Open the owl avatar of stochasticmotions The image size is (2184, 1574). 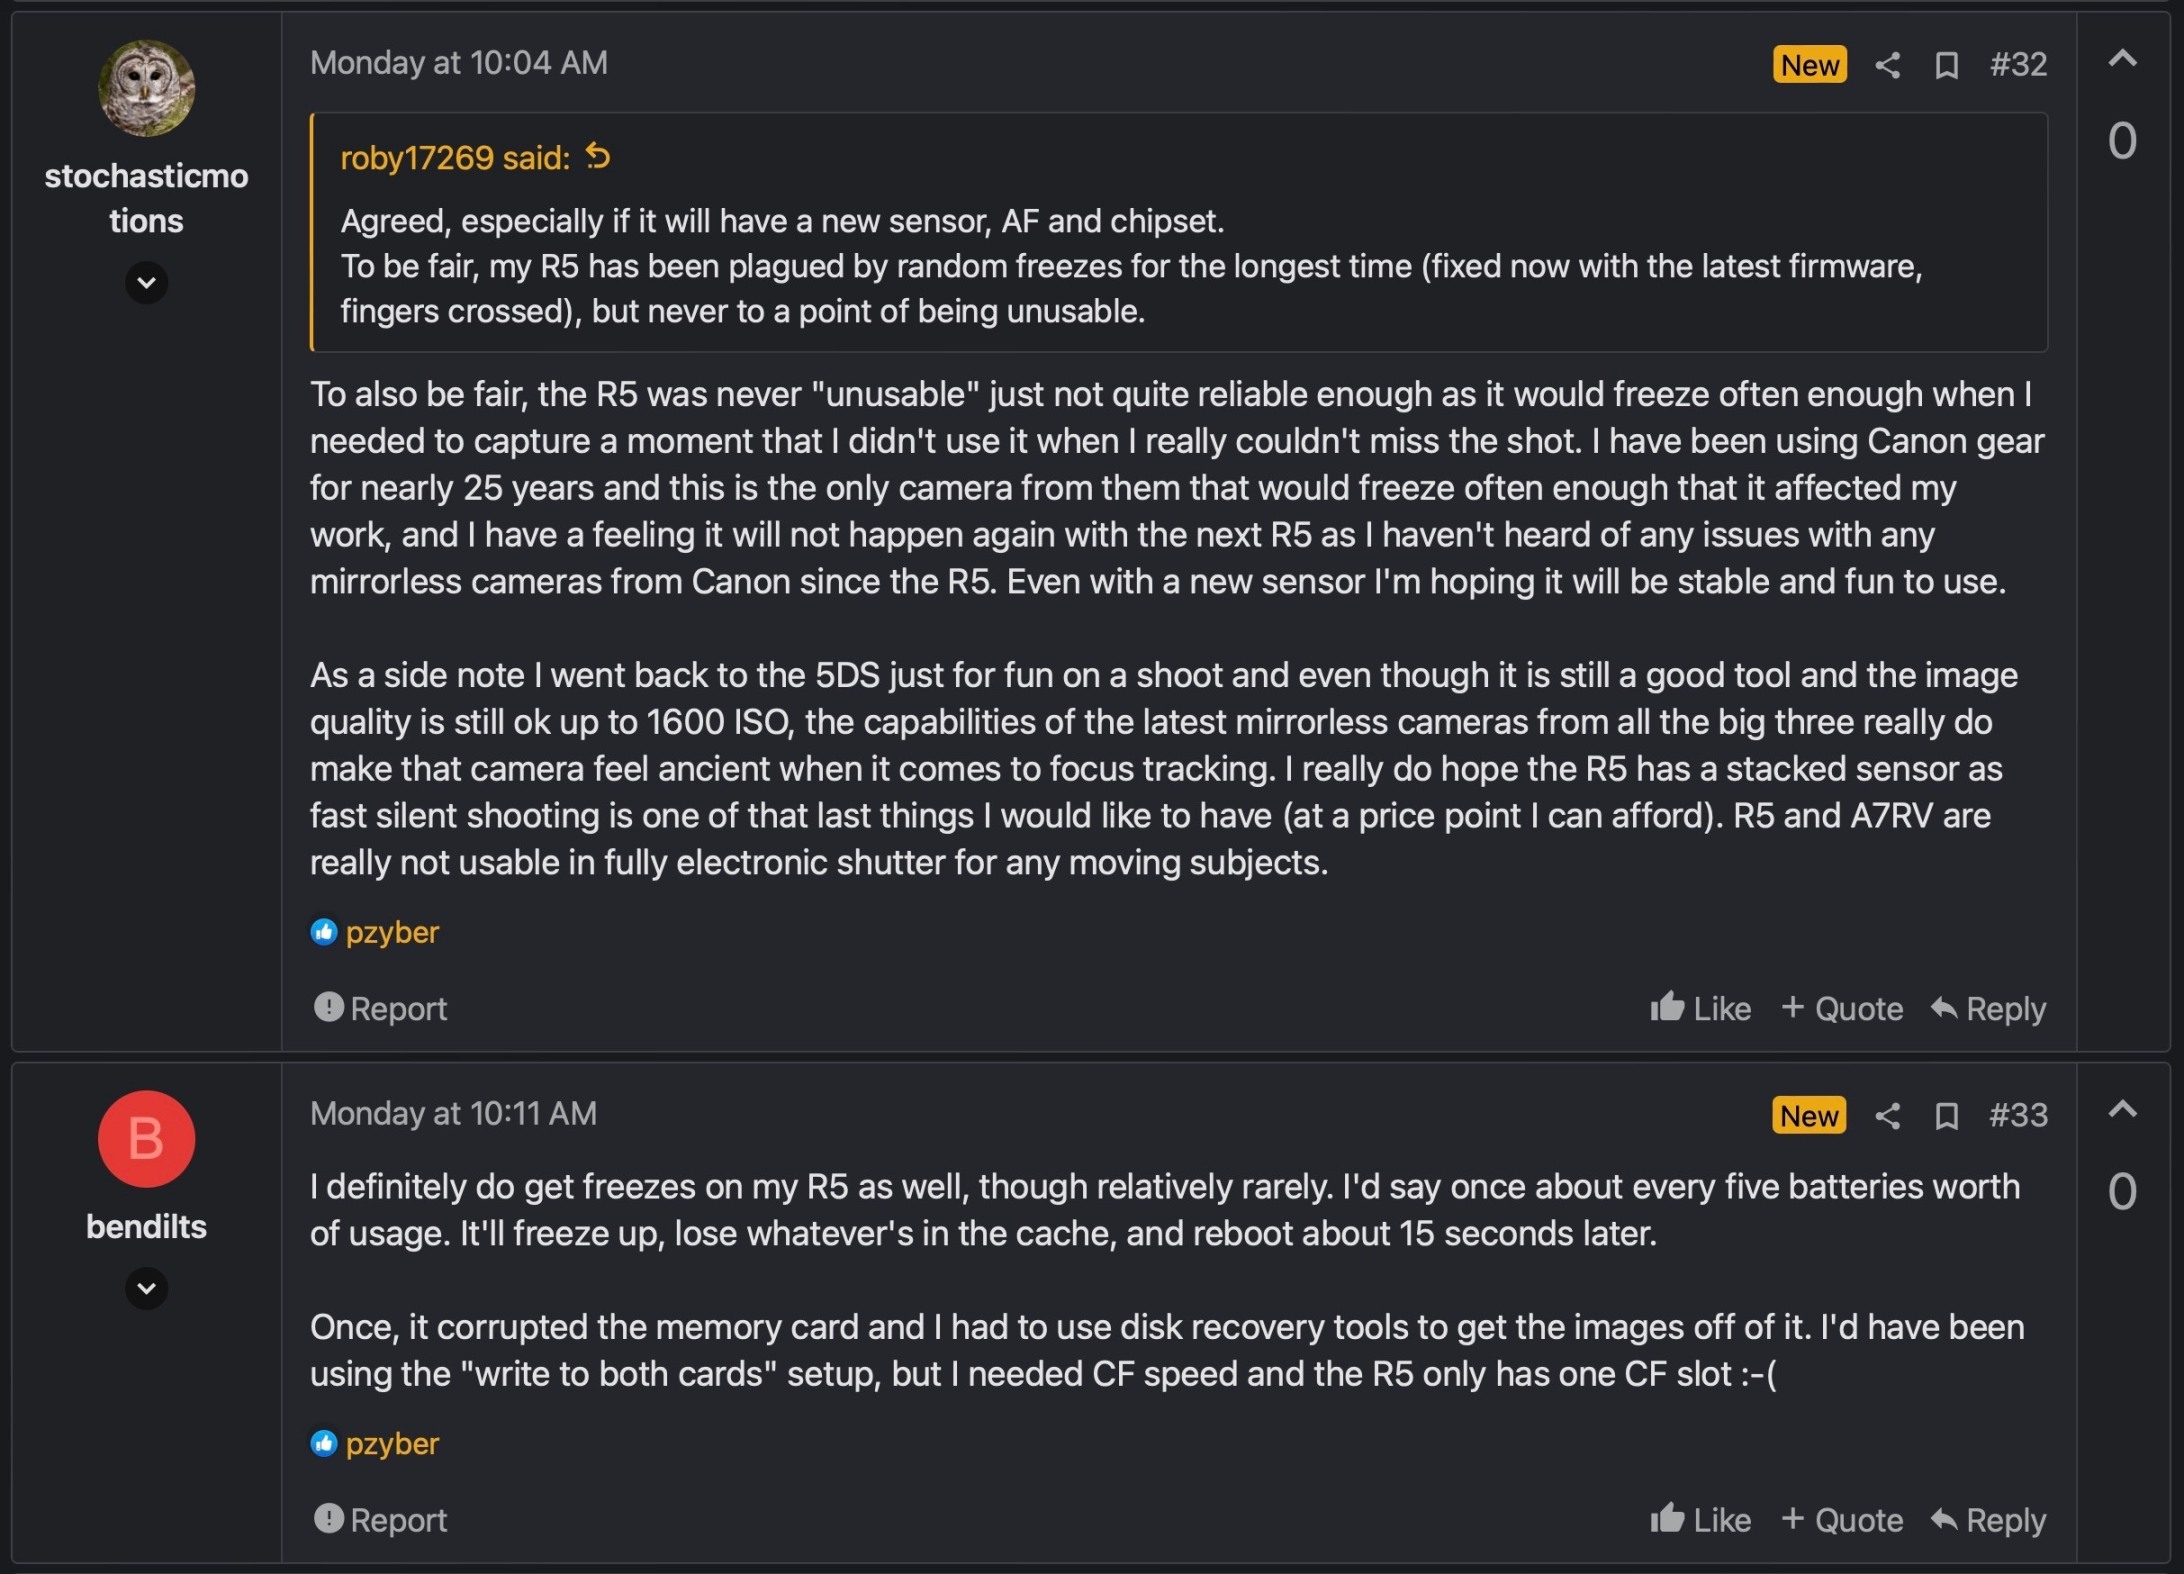pyautogui.click(x=146, y=88)
